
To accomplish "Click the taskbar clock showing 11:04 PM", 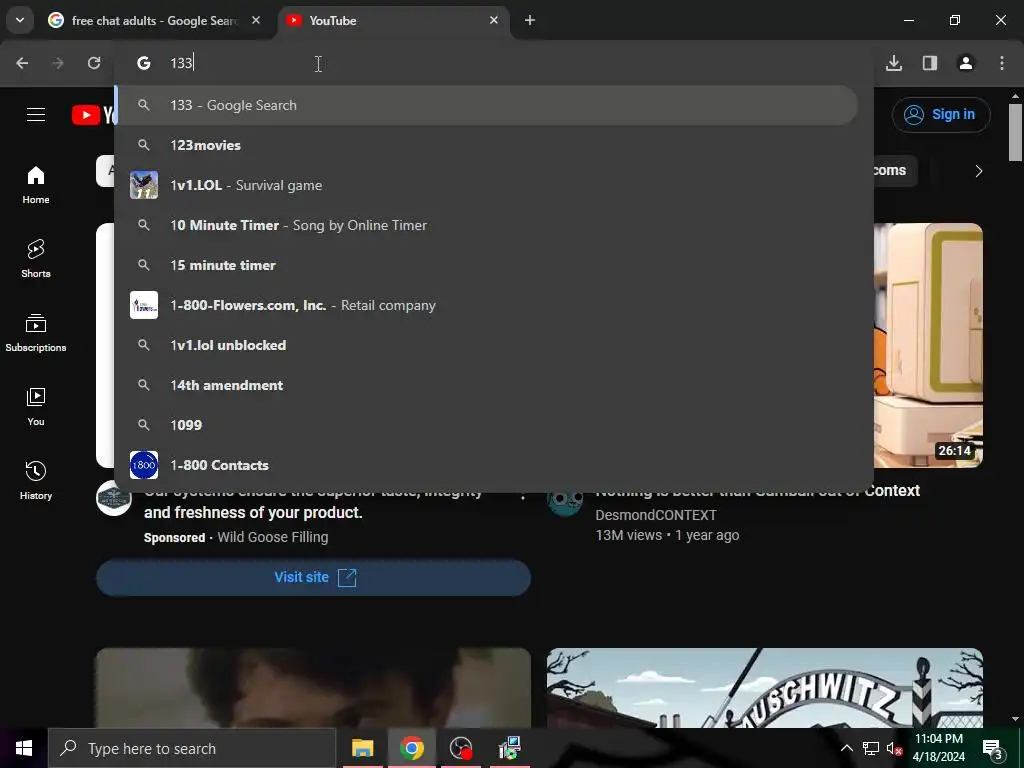I will (x=938, y=748).
